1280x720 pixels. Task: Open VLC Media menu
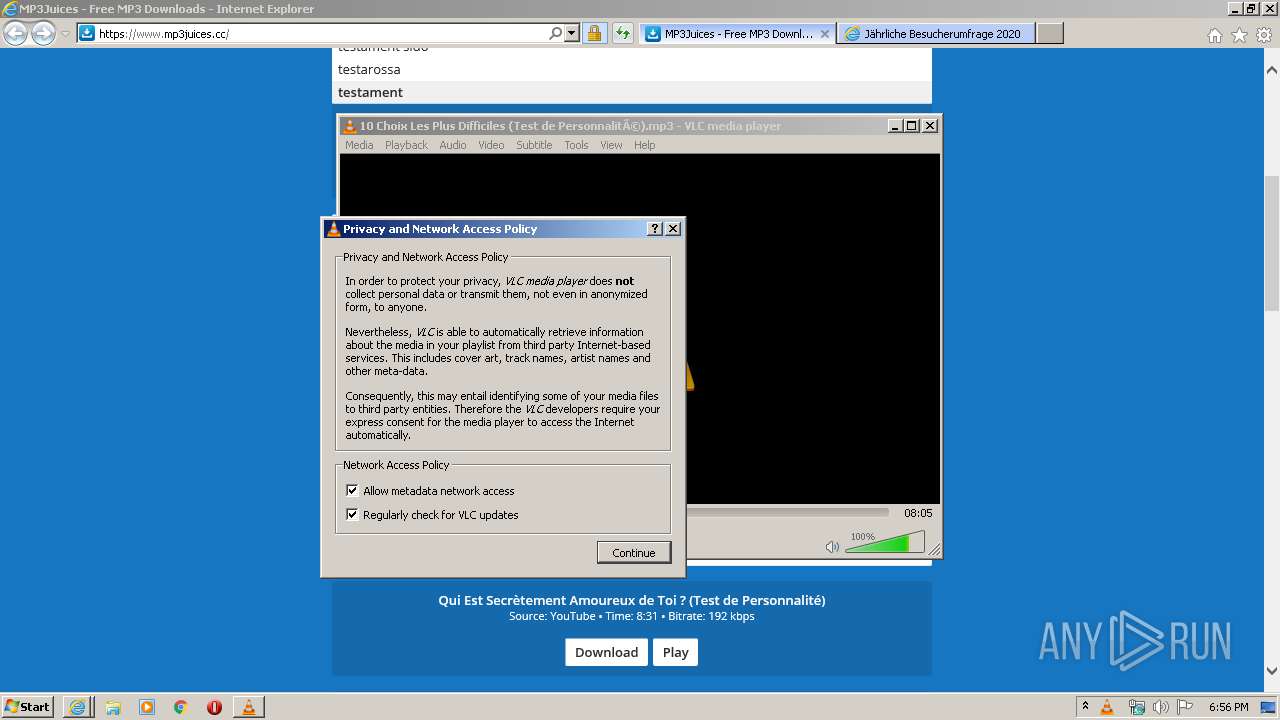(359, 145)
